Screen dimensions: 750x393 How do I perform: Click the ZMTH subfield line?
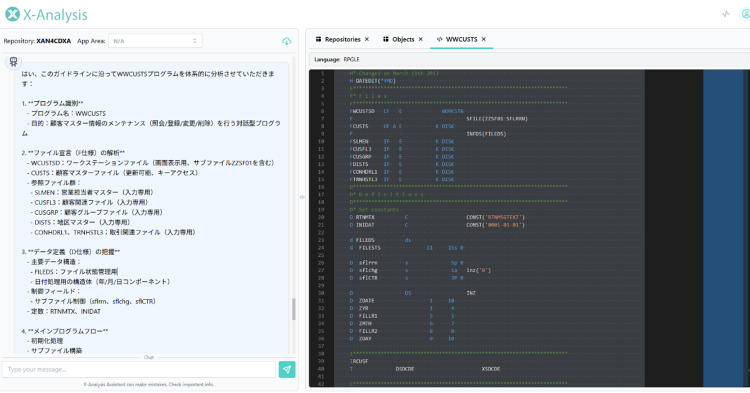click(402, 323)
